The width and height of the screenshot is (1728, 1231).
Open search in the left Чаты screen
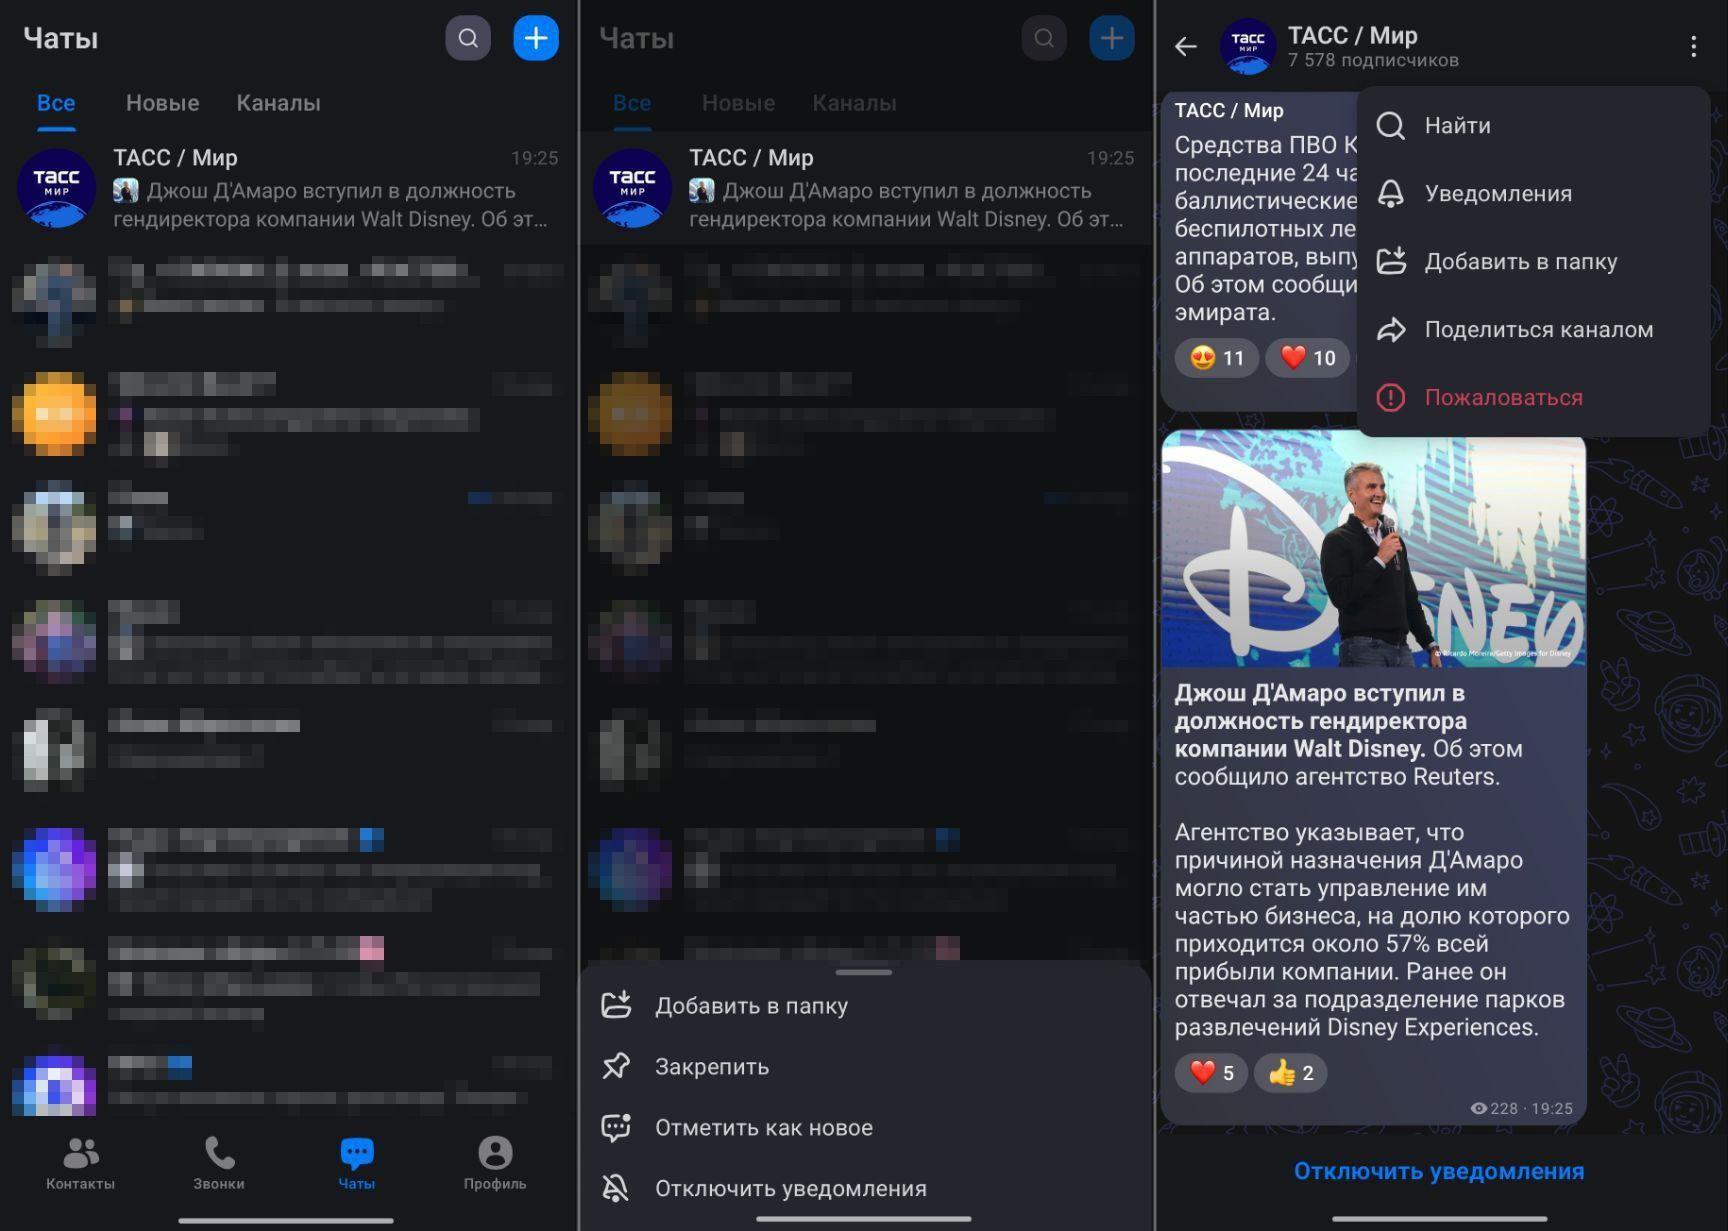point(468,39)
